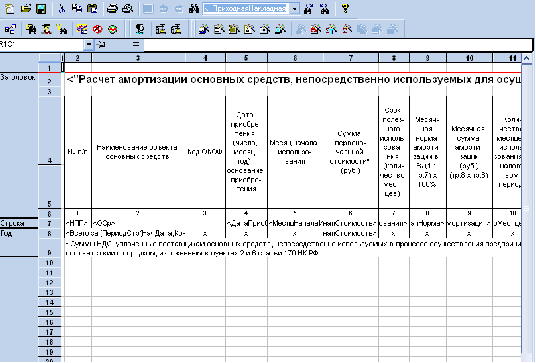Click the vertical scrollbar up arrow
This screenshot has width=536, height=363.
[x=527, y=58]
